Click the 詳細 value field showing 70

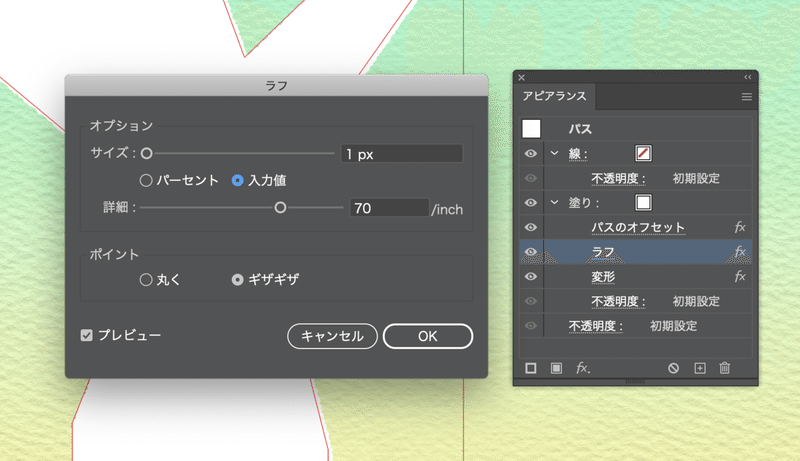click(x=389, y=208)
